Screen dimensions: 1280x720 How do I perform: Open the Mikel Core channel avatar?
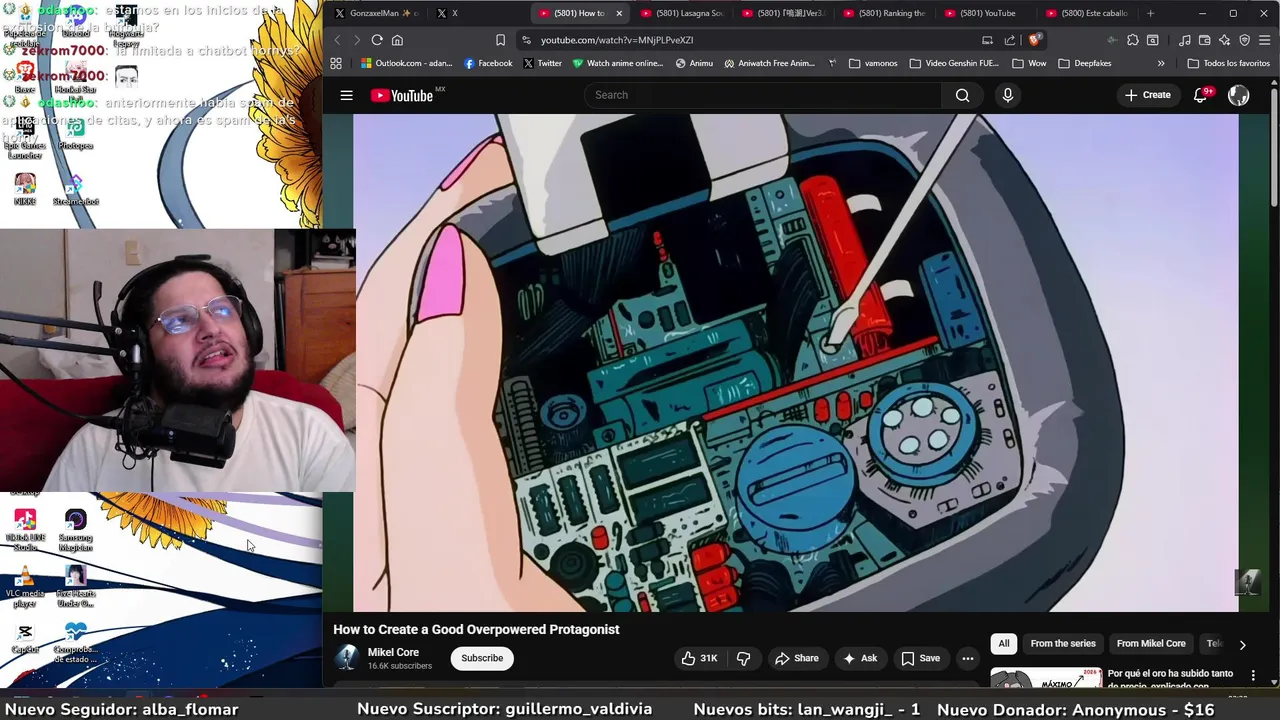pos(347,658)
